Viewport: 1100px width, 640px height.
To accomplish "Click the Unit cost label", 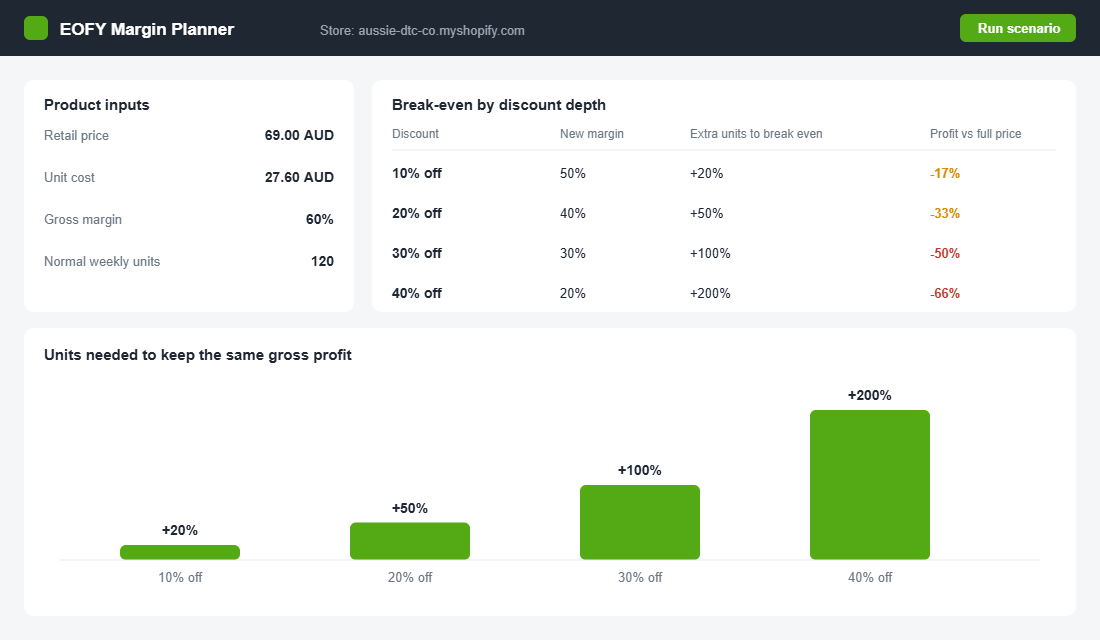I will (69, 178).
